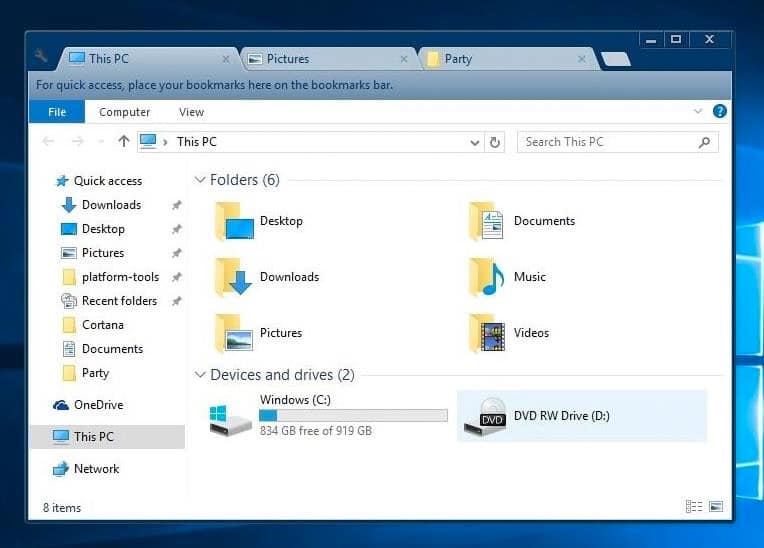Collapse the Devices and drives group
Image resolution: width=764 pixels, height=548 pixels.
click(x=200, y=375)
